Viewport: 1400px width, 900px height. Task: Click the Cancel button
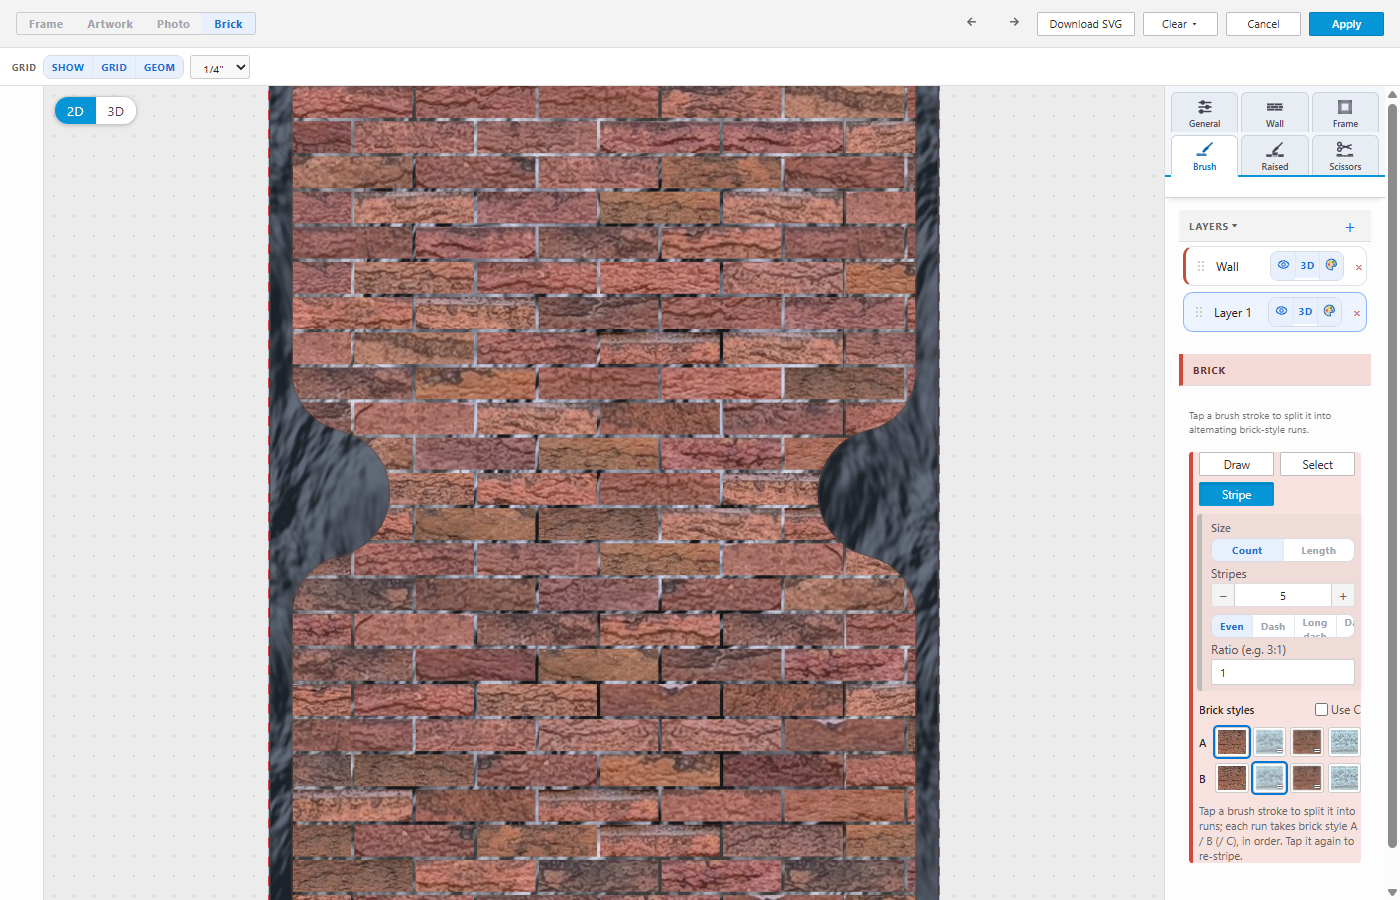(x=1263, y=24)
